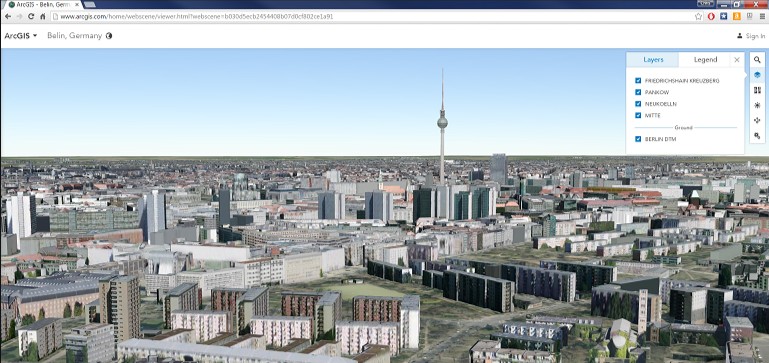The image size is (769, 363).
Task: Switch to the Legend tab
Action: pos(705,60)
